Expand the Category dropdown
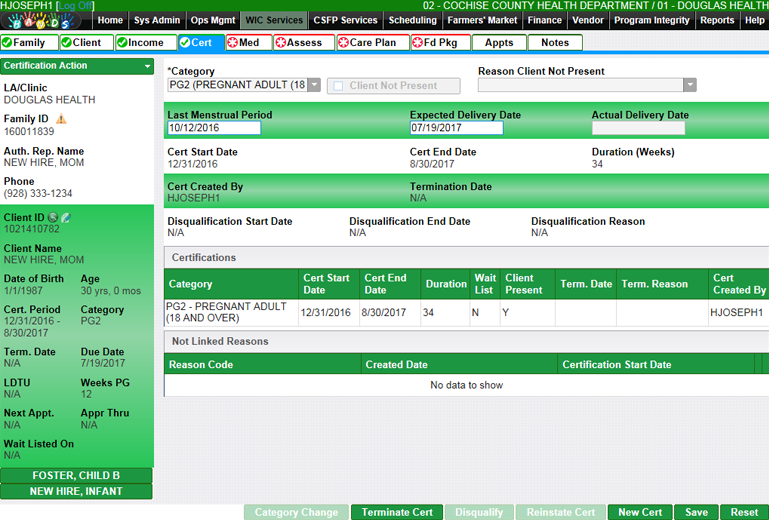This screenshot has height=520, width=769. (x=314, y=86)
